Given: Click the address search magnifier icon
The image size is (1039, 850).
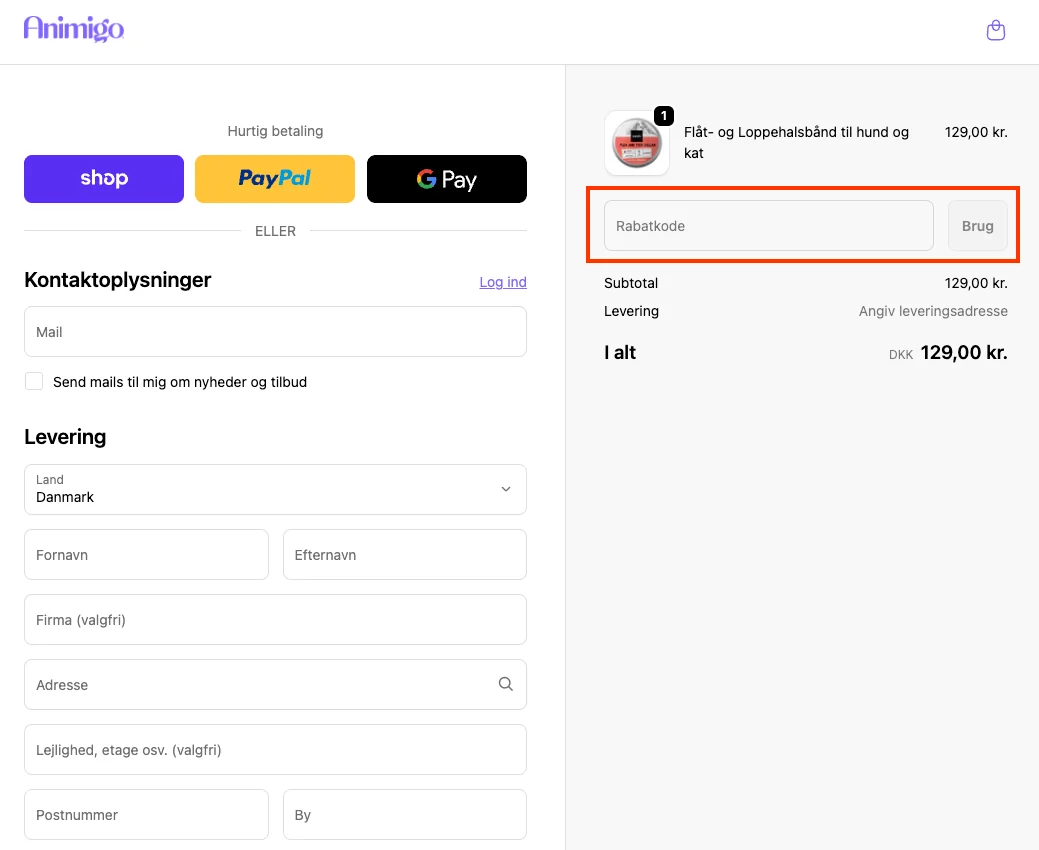Looking at the screenshot, I should coord(505,684).
